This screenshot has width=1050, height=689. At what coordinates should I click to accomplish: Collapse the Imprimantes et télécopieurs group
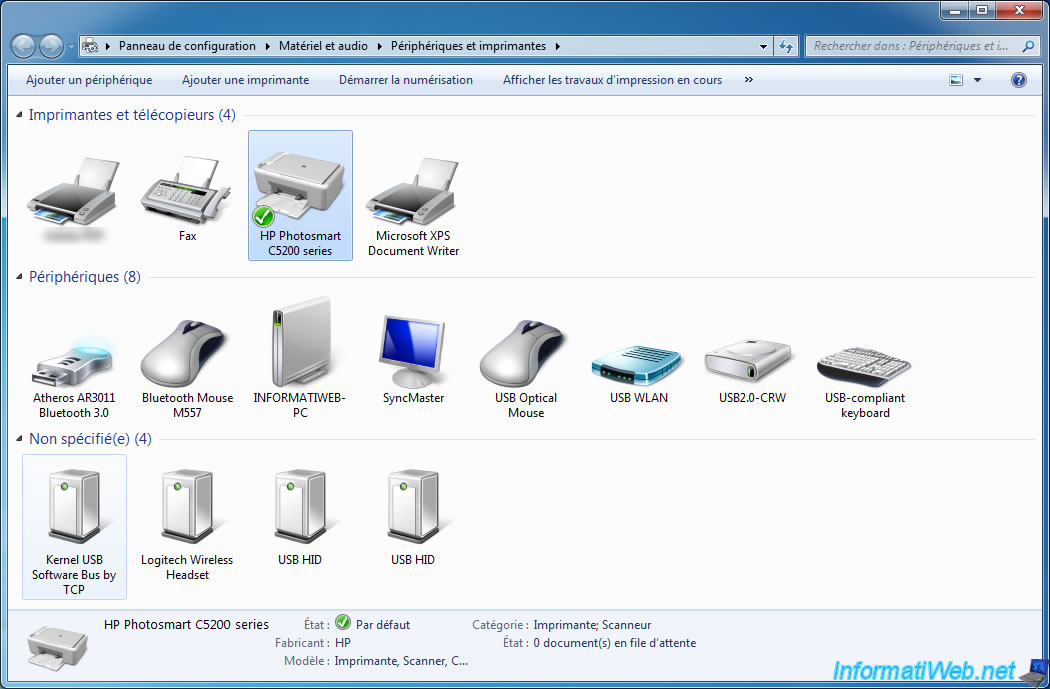pyautogui.click(x=19, y=115)
